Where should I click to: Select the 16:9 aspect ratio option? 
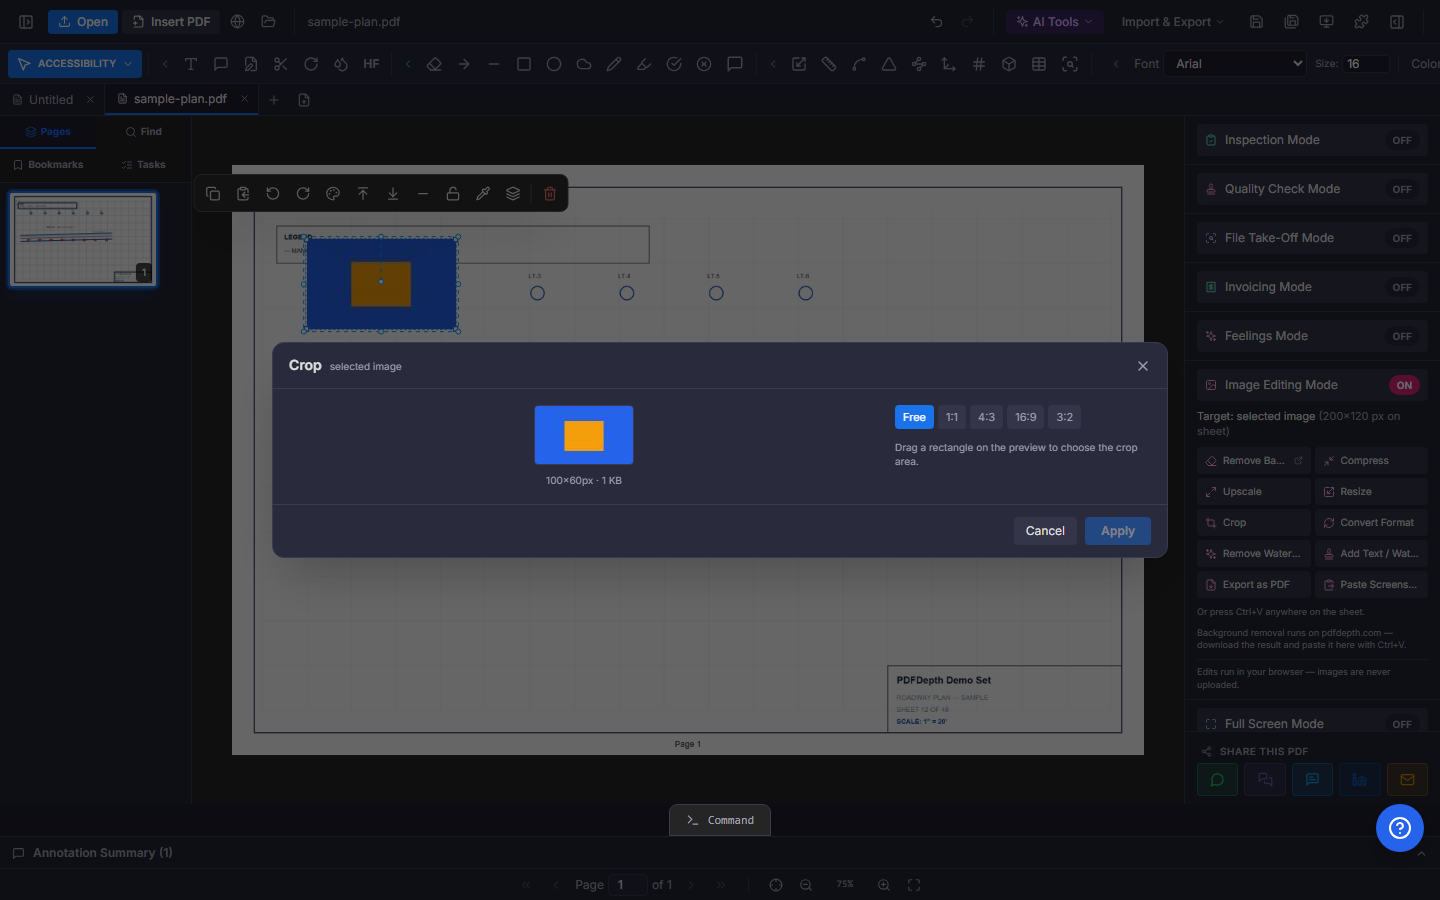[x=1026, y=417]
